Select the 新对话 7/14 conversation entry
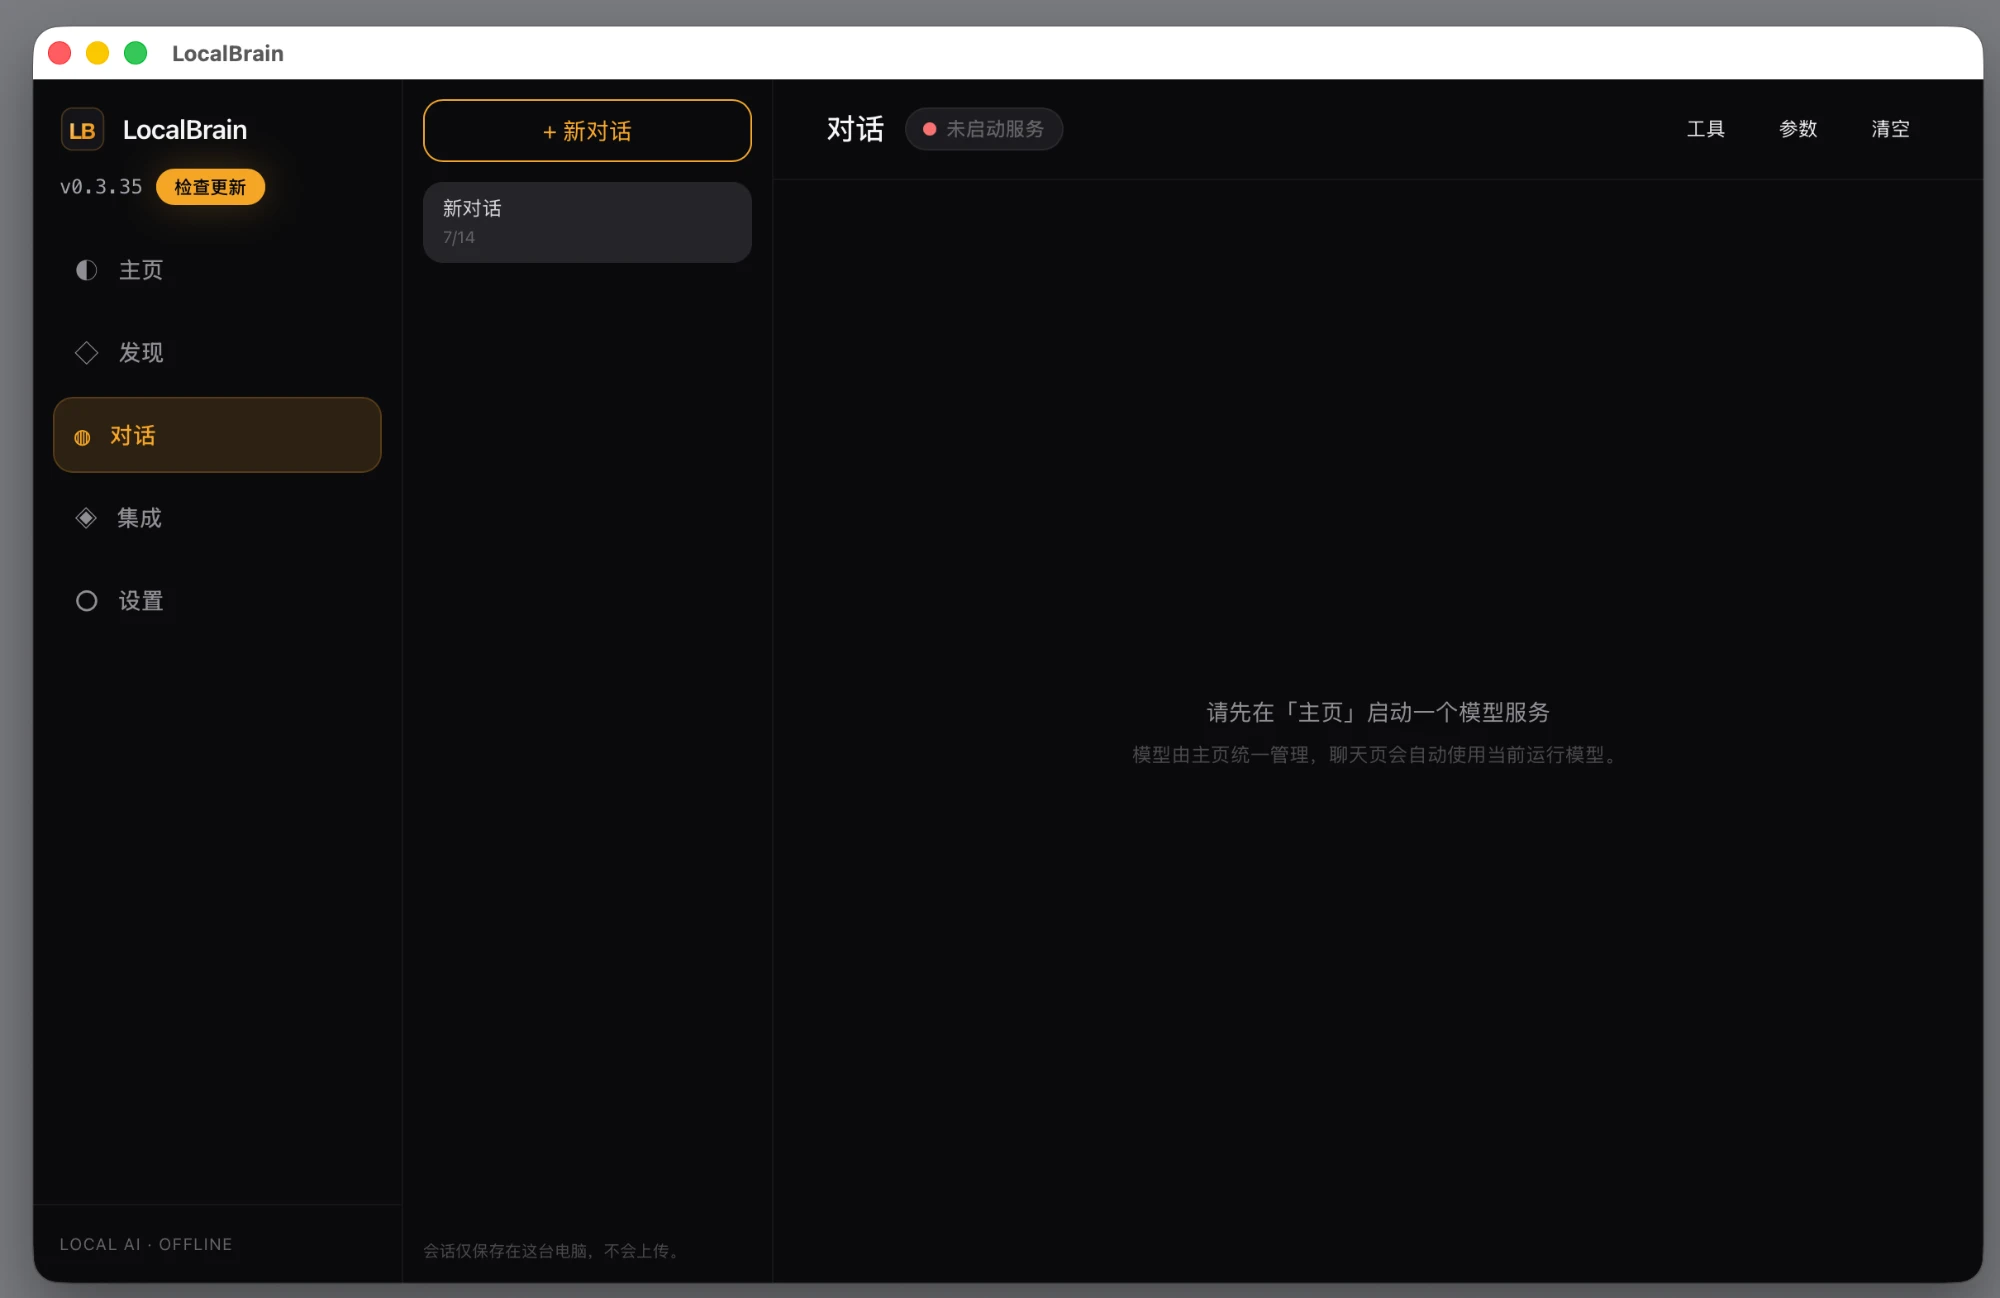This screenshot has width=2000, height=1298. coord(587,222)
